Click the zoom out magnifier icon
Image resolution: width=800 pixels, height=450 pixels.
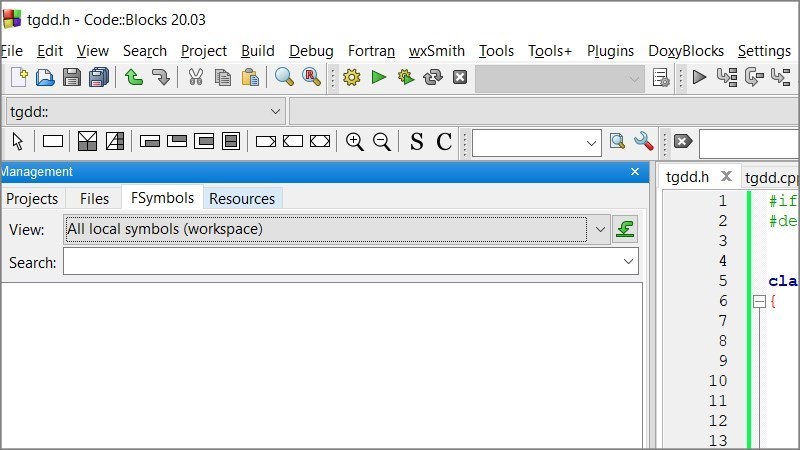click(x=382, y=141)
